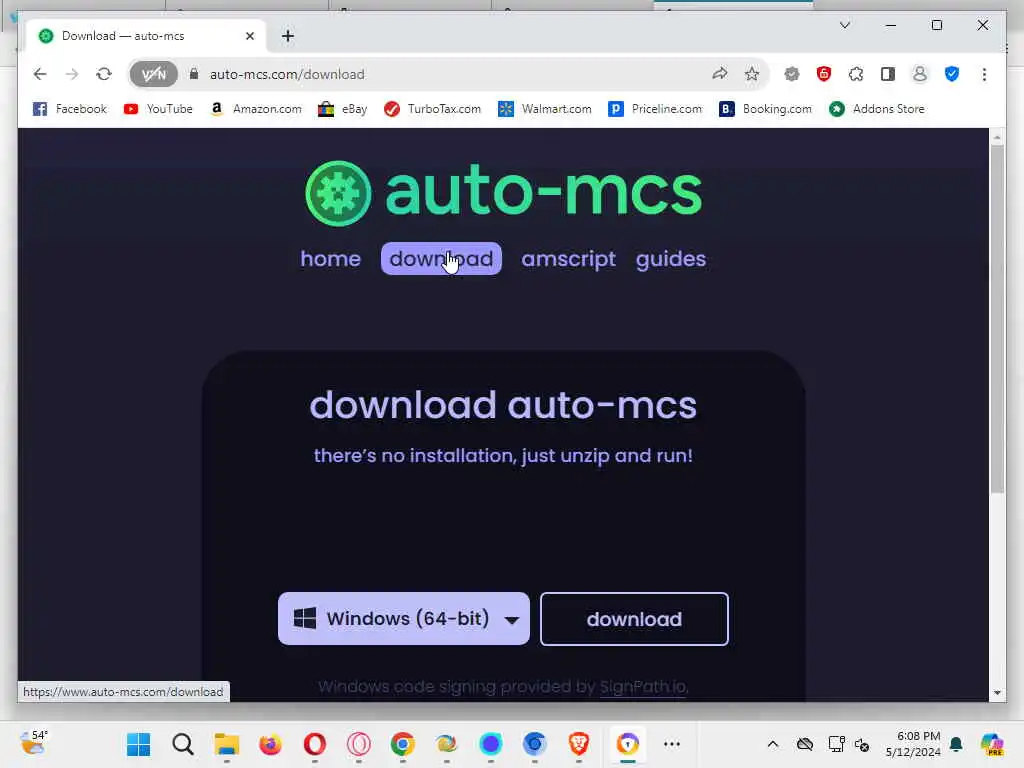Open the guides nav item
The height and width of the screenshot is (768, 1024).
(x=671, y=259)
